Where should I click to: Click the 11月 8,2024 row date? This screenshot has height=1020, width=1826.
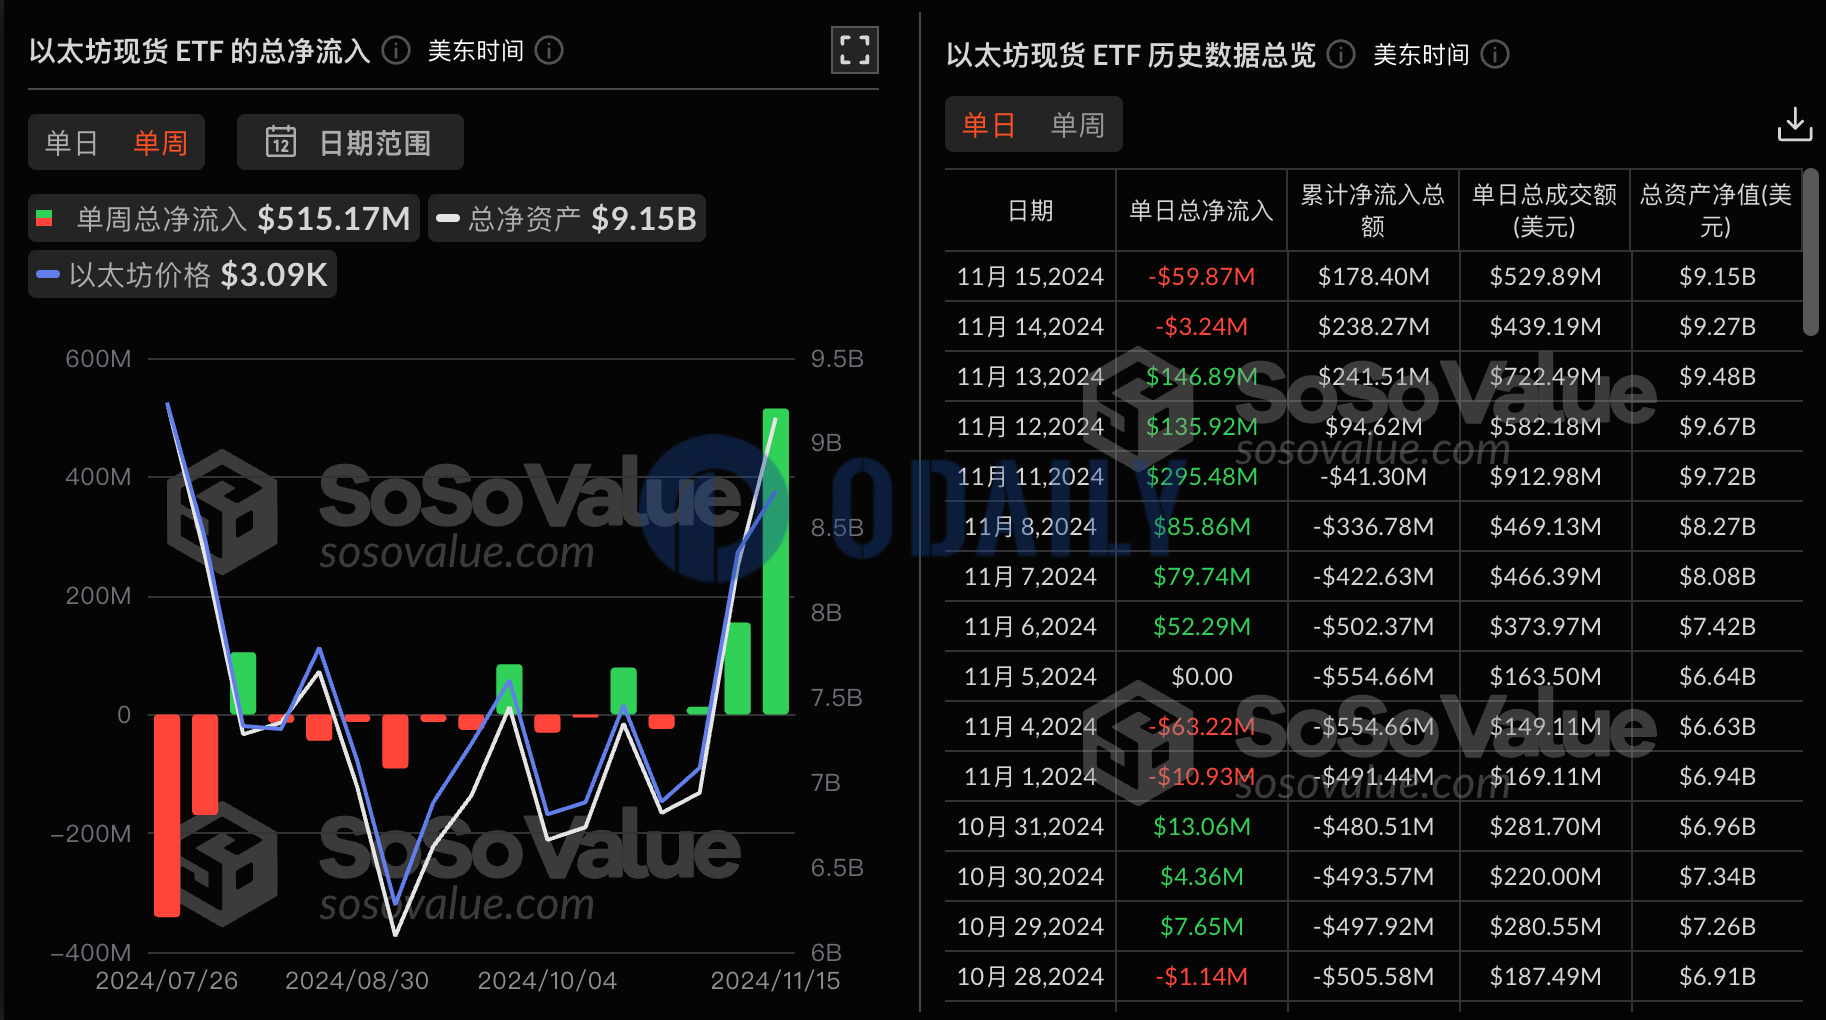click(1031, 526)
